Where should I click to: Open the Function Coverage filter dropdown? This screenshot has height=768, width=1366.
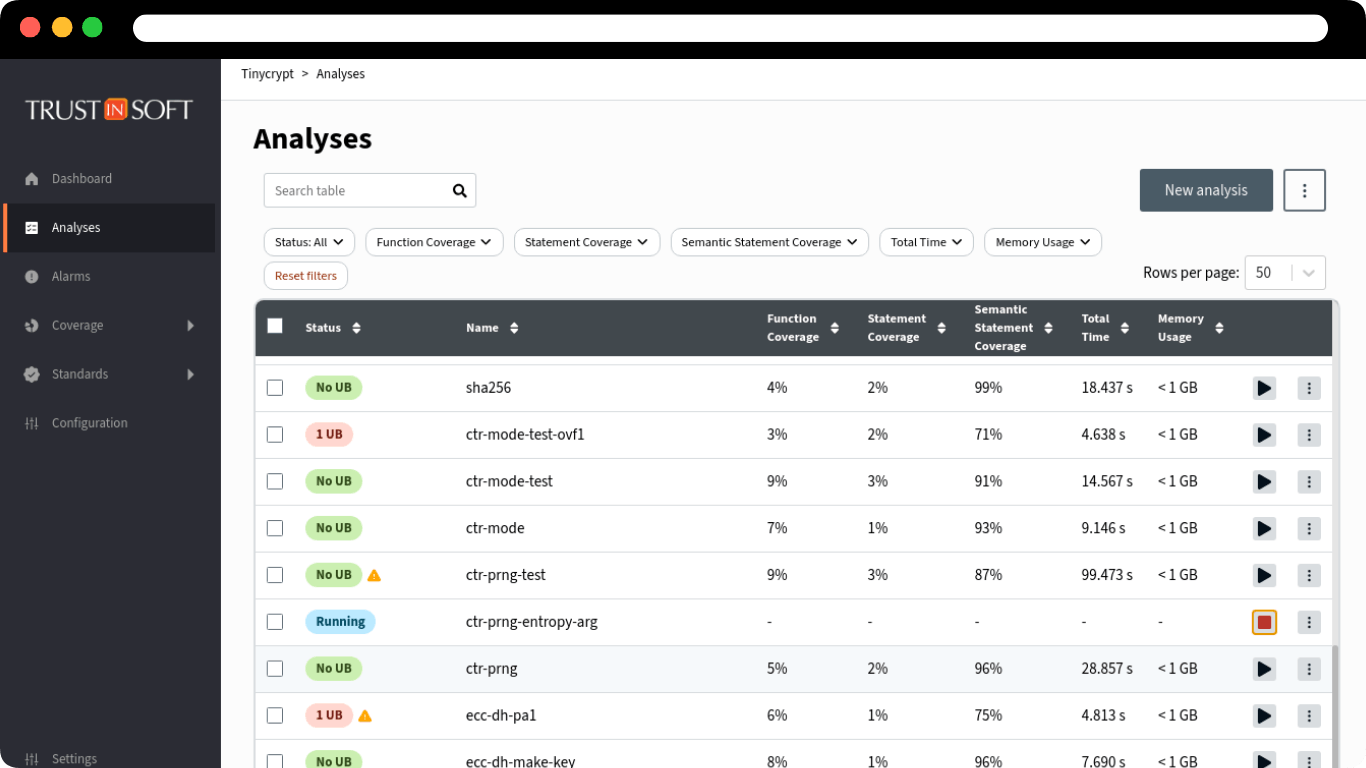[x=434, y=242]
